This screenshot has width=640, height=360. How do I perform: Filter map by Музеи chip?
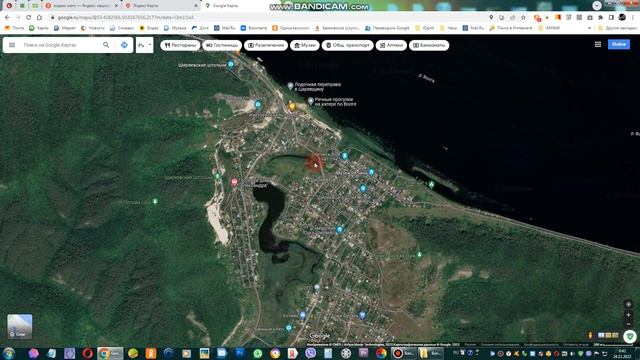pyautogui.click(x=305, y=45)
